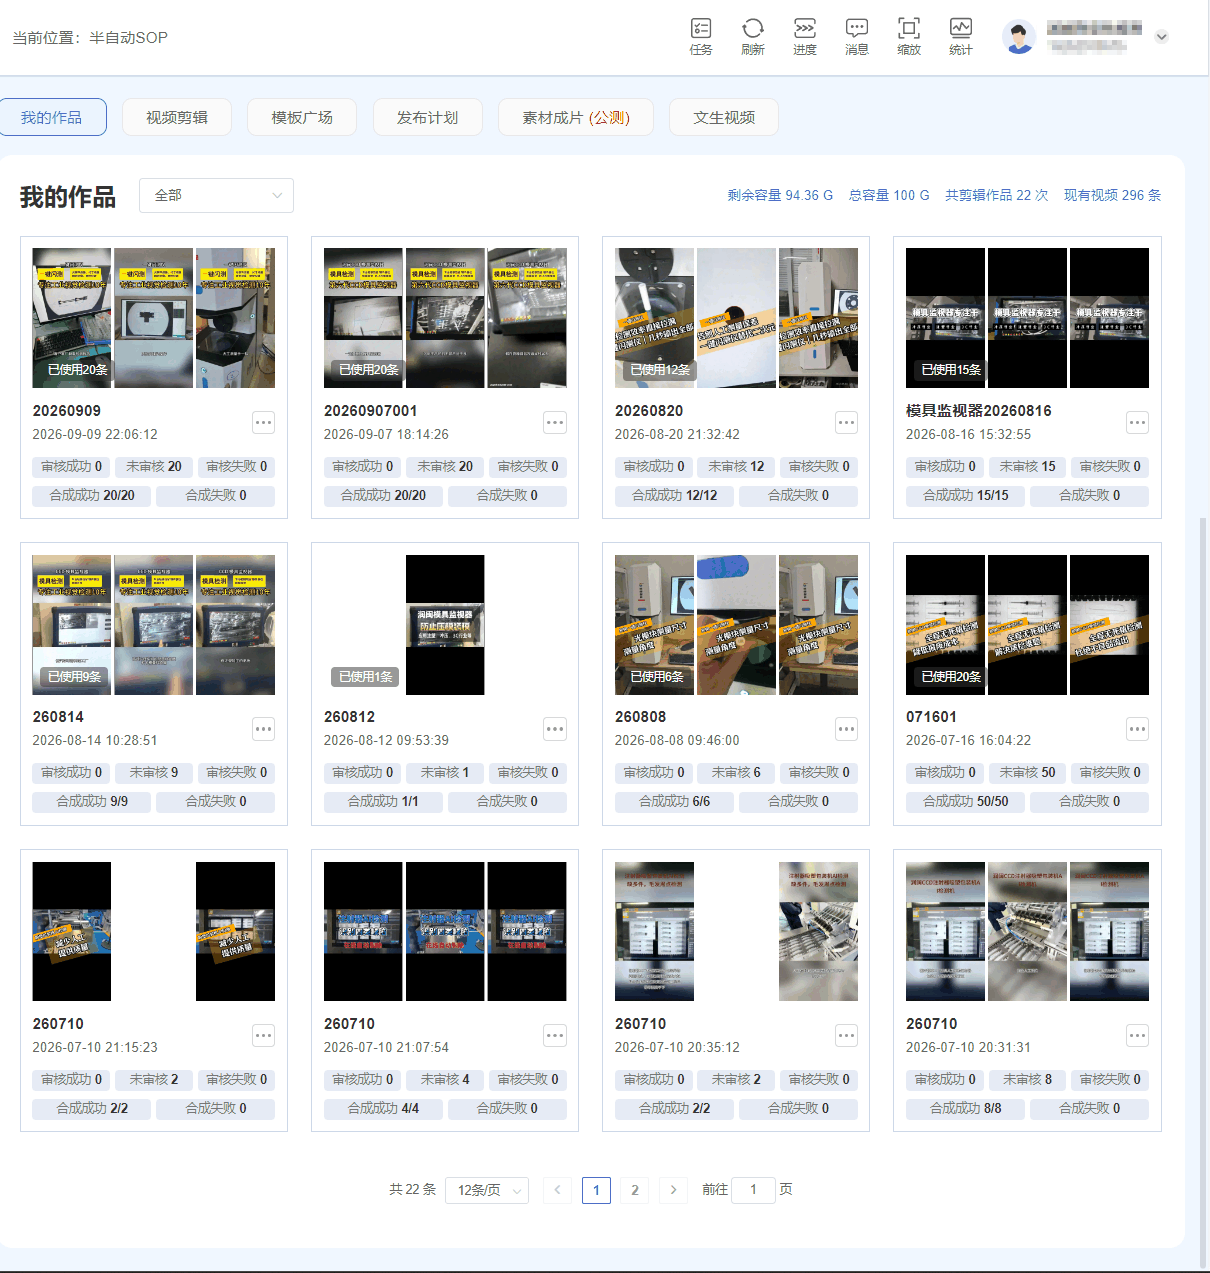Click the title 模具监视器20260816
Viewport: 1210px width, 1273px height.
(x=978, y=411)
